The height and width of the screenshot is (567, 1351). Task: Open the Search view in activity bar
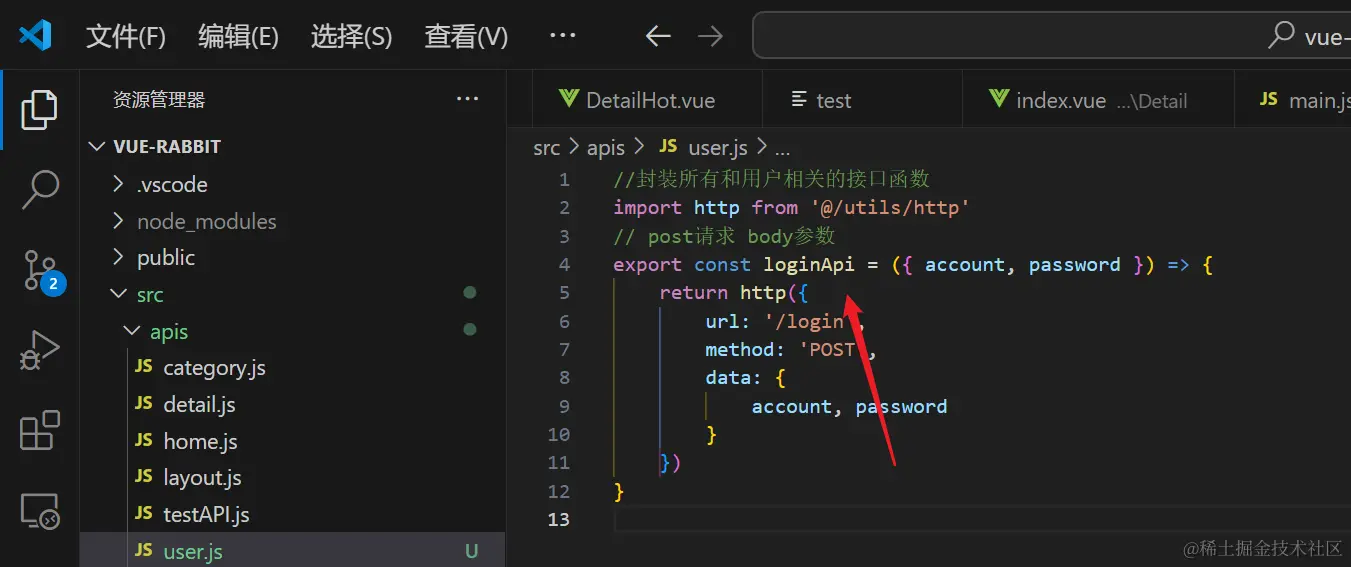click(39, 189)
